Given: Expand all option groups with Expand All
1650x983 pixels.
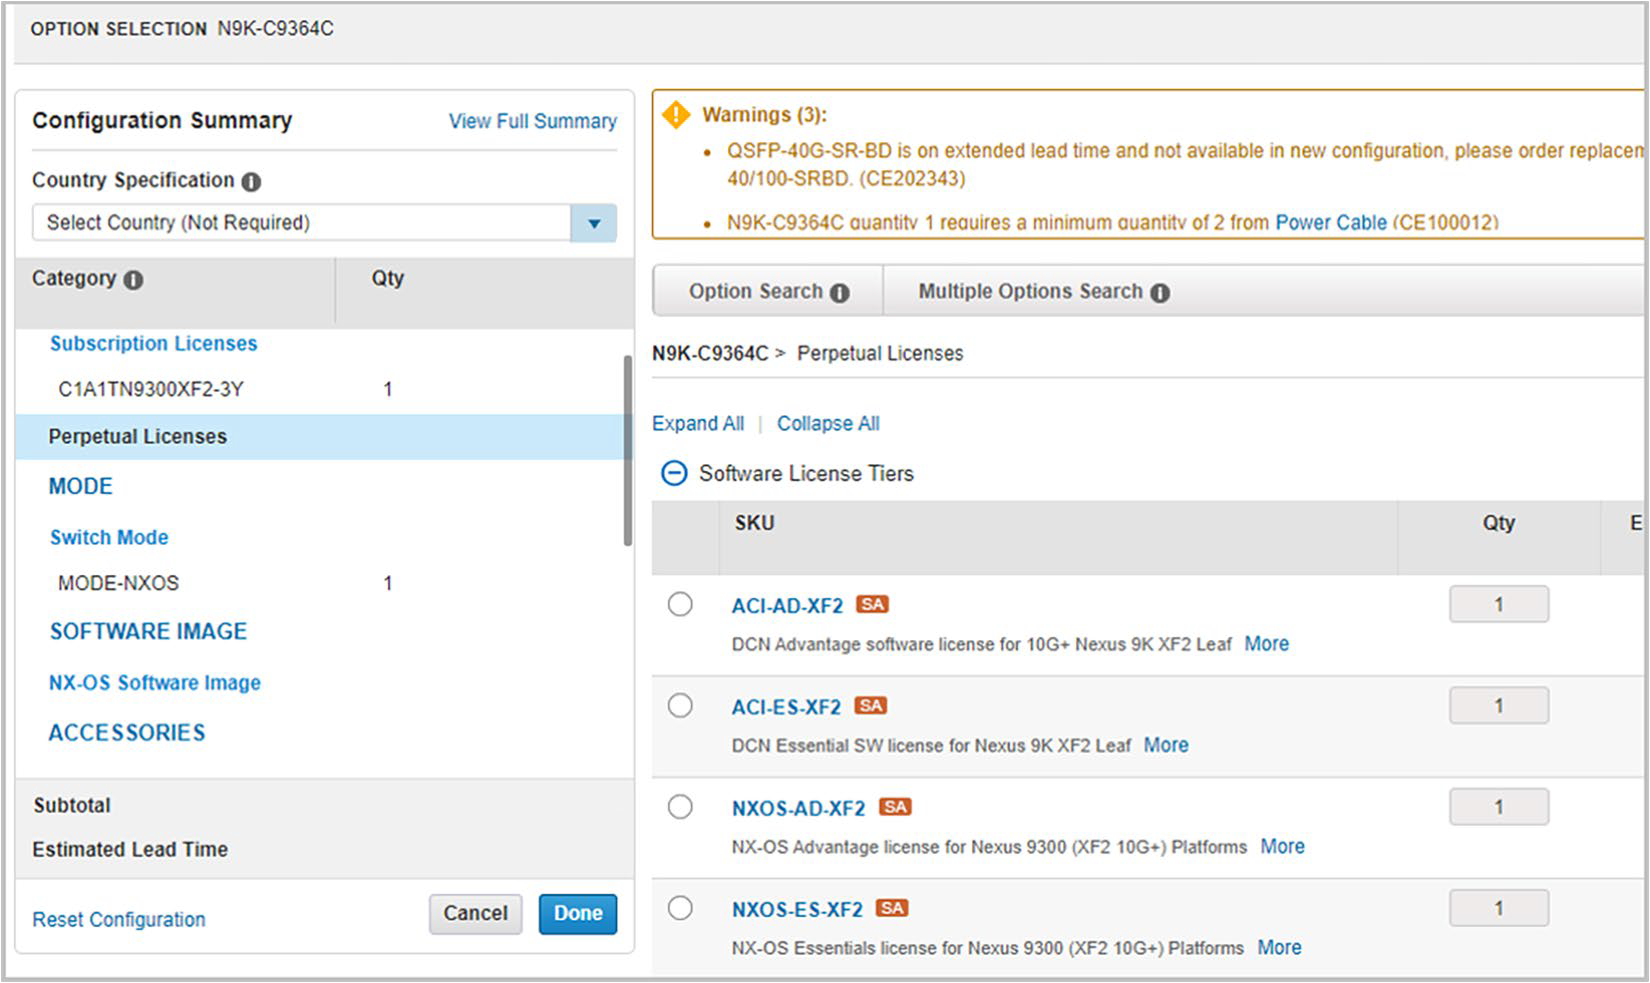Looking at the screenshot, I should (697, 423).
